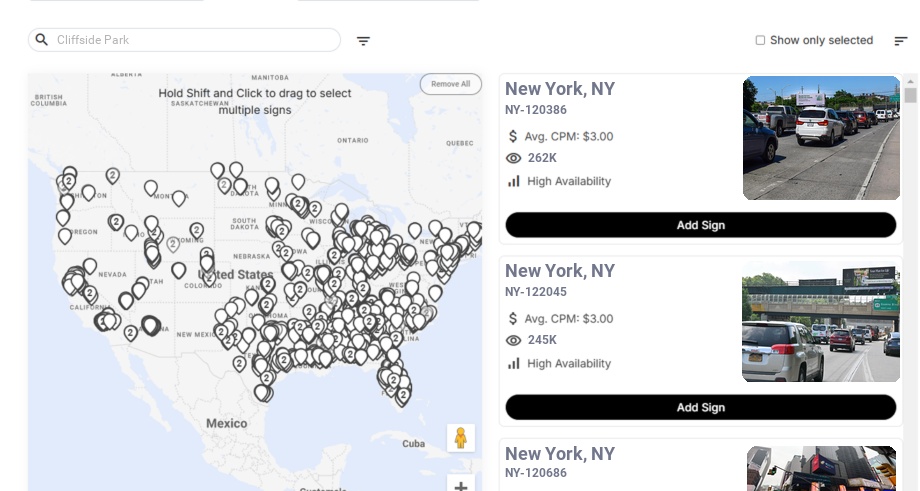Add sign NY-122045 to selection

tap(700, 407)
